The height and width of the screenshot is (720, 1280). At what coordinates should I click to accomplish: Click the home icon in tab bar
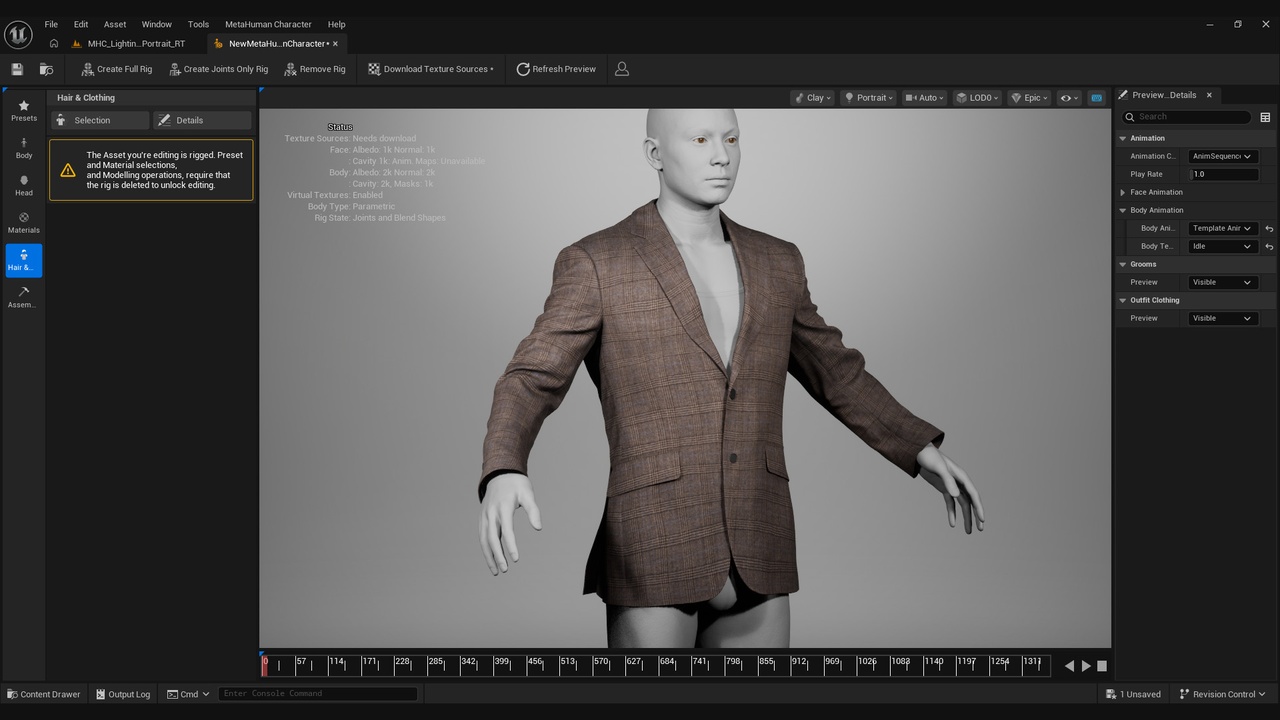(54, 44)
